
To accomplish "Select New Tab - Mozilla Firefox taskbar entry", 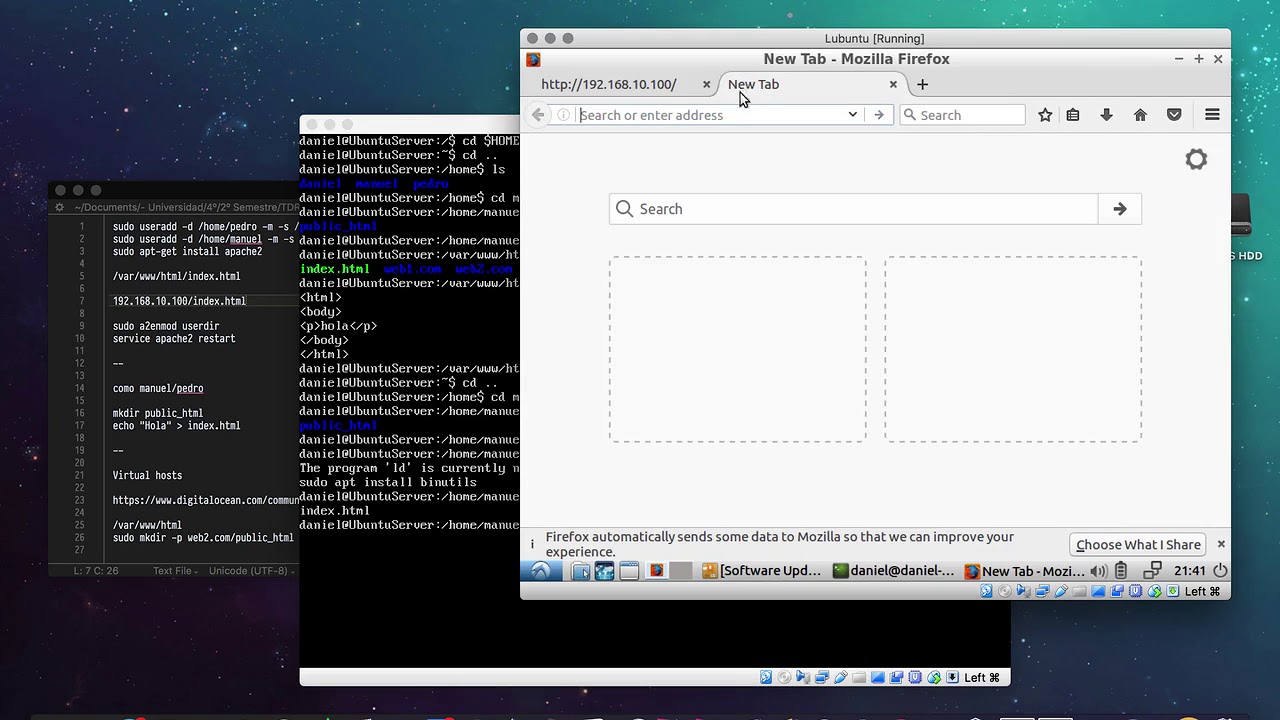I will click(x=1025, y=571).
